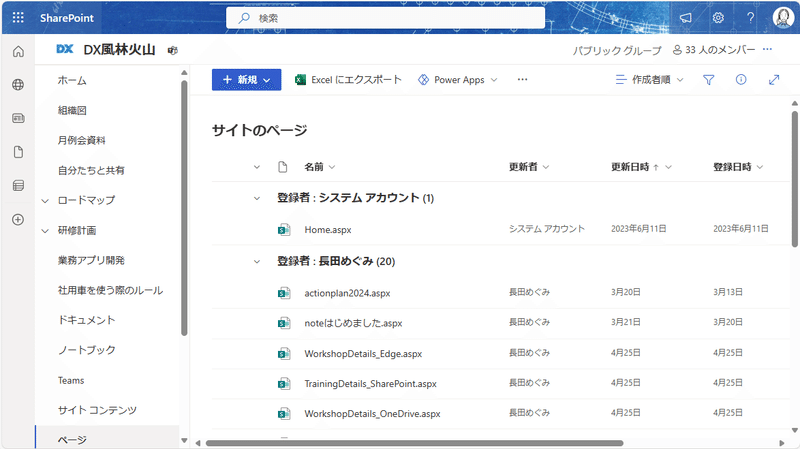Viewport: 800px width, 449px height.
Task: Click the file type column icon
Action: click(283, 167)
